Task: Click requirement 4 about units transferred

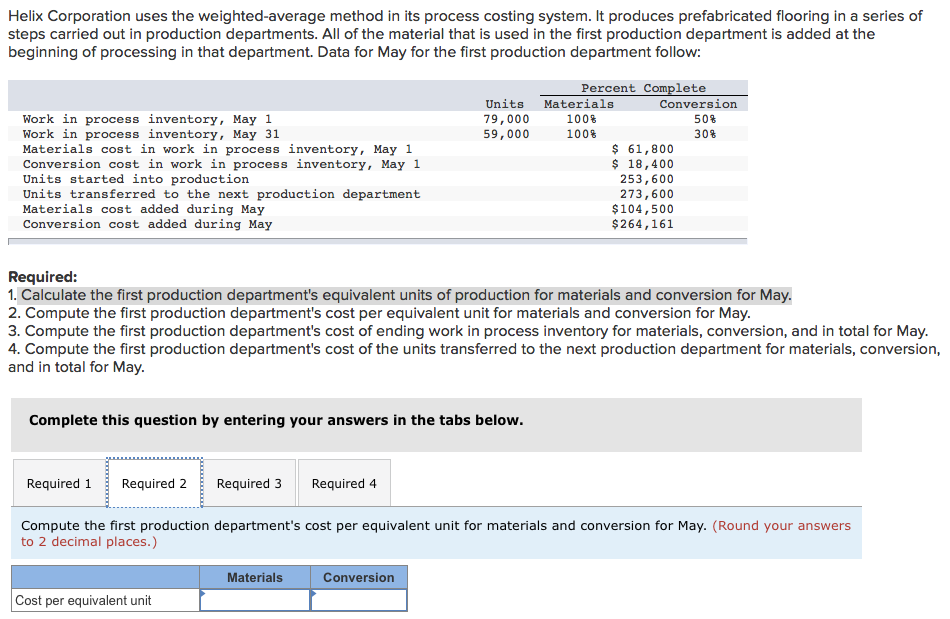Action: pyautogui.click(x=474, y=358)
